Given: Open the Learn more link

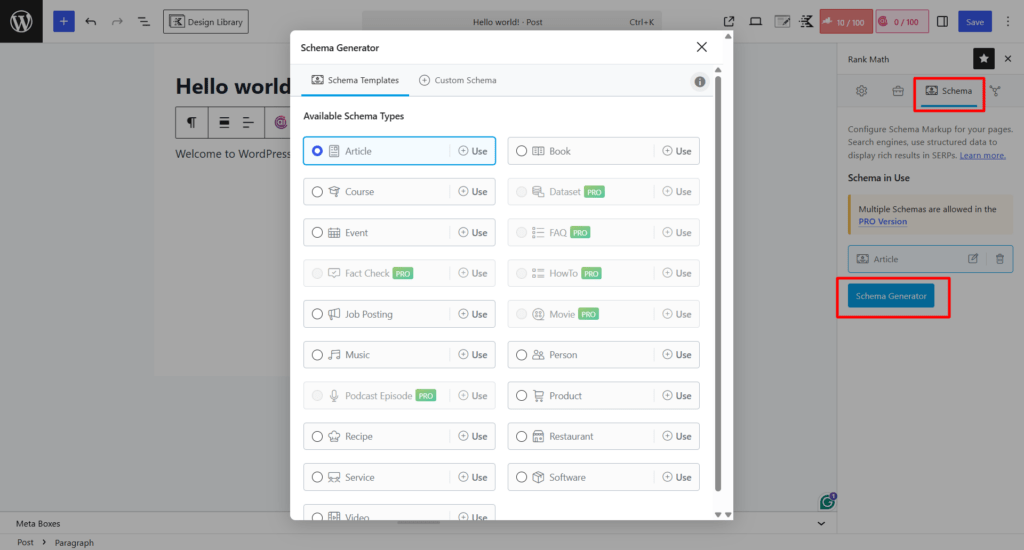Looking at the screenshot, I should click(982, 155).
